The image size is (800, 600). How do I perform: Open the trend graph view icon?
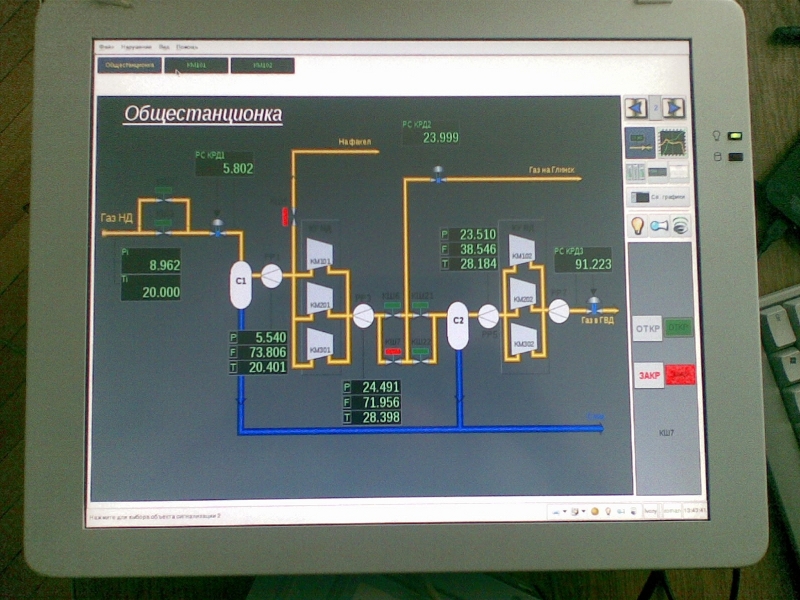(x=674, y=141)
